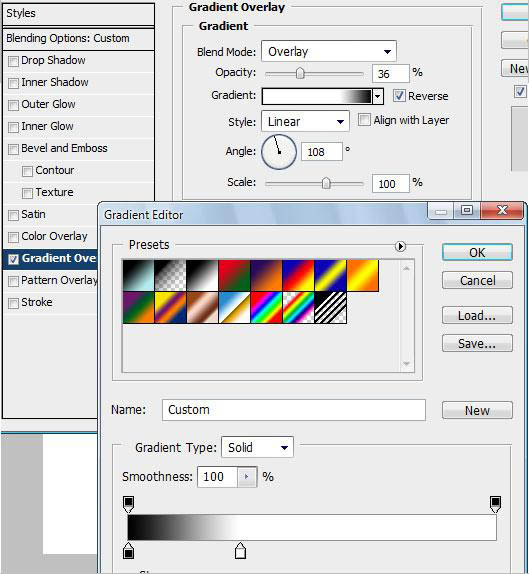Open the Gradient Type Solid dropdown
Viewport: 529px width, 574px height.
(x=257, y=447)
